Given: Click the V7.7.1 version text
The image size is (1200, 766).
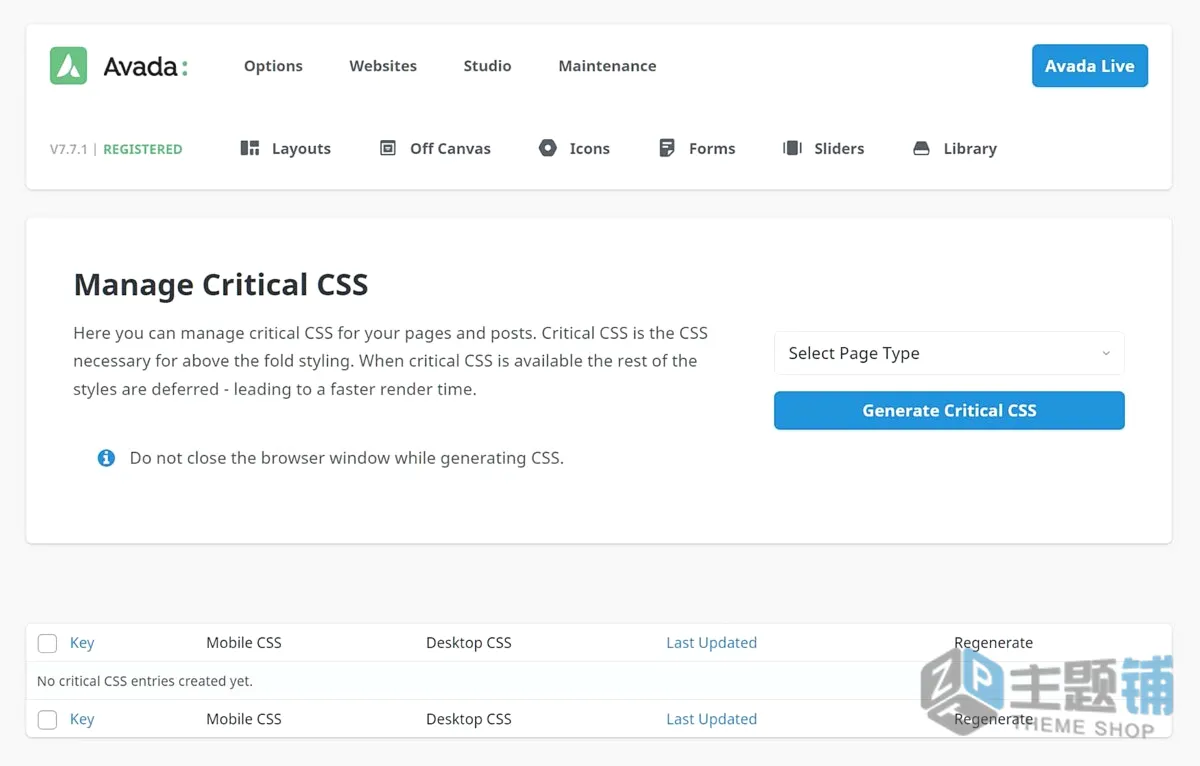Looking at the screenshot, I should coord(69,149).
